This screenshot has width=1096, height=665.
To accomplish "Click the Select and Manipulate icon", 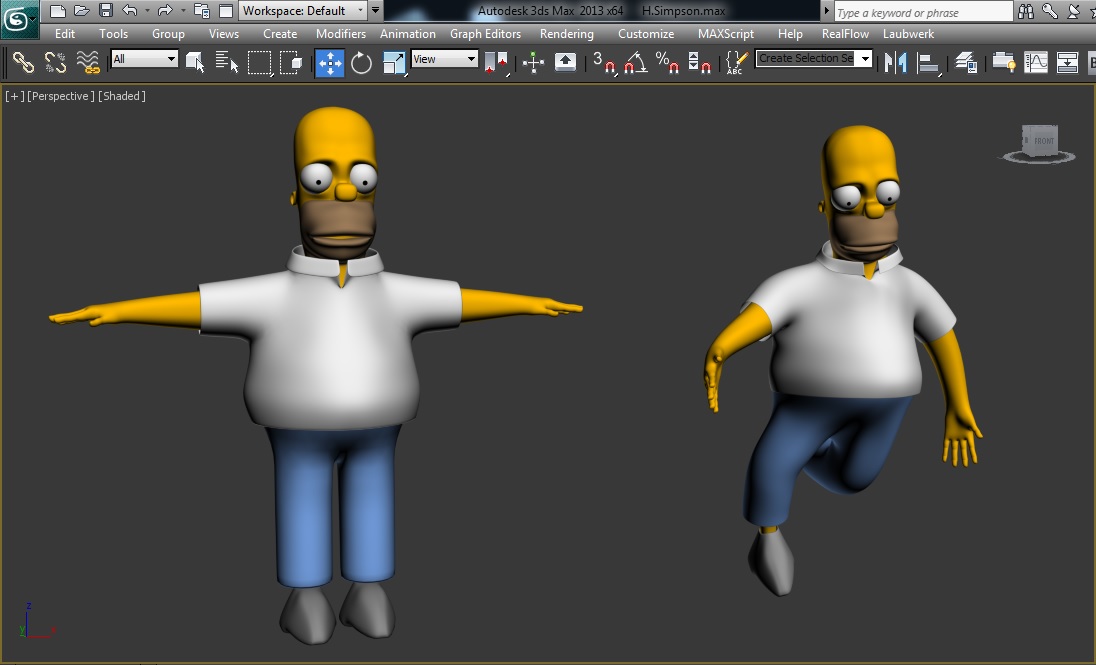I will pos(533,63).
